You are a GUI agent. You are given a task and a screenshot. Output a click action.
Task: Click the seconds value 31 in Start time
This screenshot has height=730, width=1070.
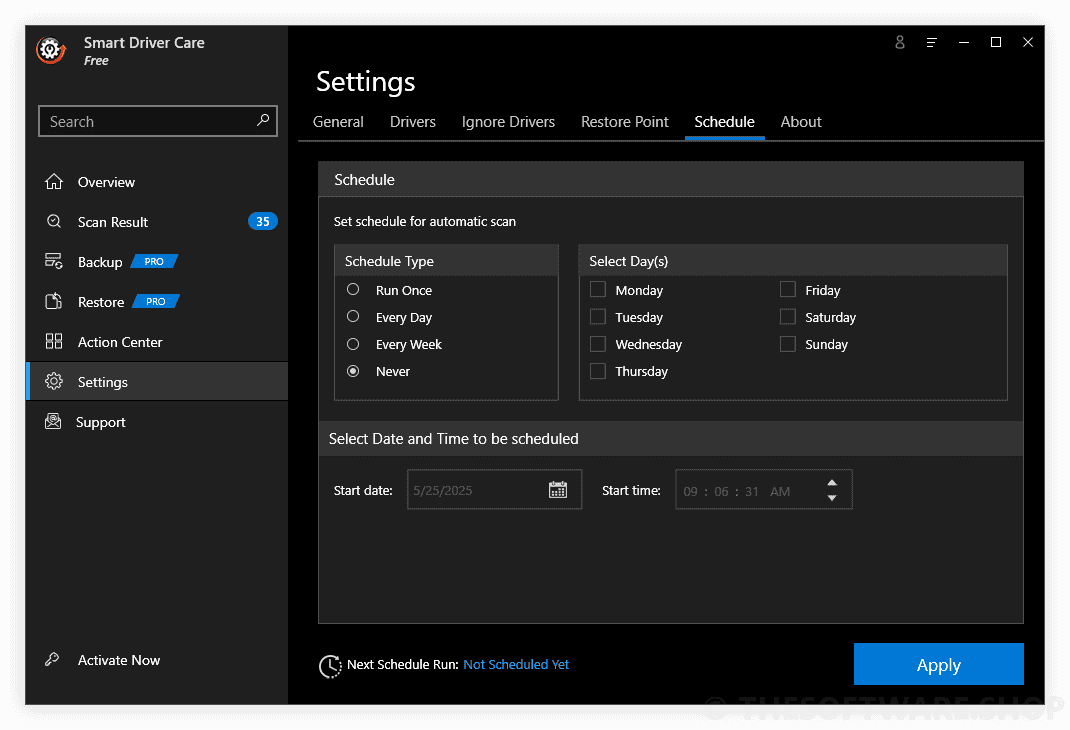[x=751, y=491]
